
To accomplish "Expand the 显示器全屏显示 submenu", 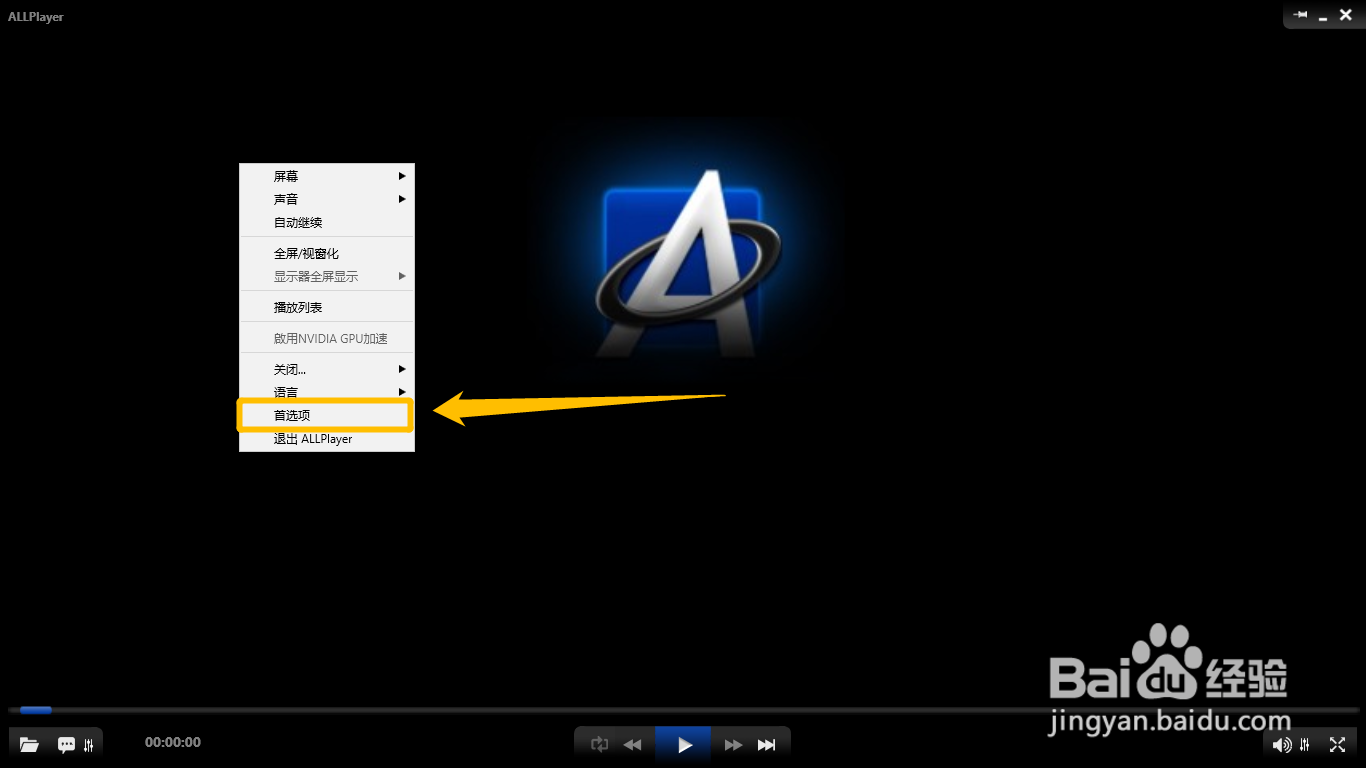I will click(327, 276).
